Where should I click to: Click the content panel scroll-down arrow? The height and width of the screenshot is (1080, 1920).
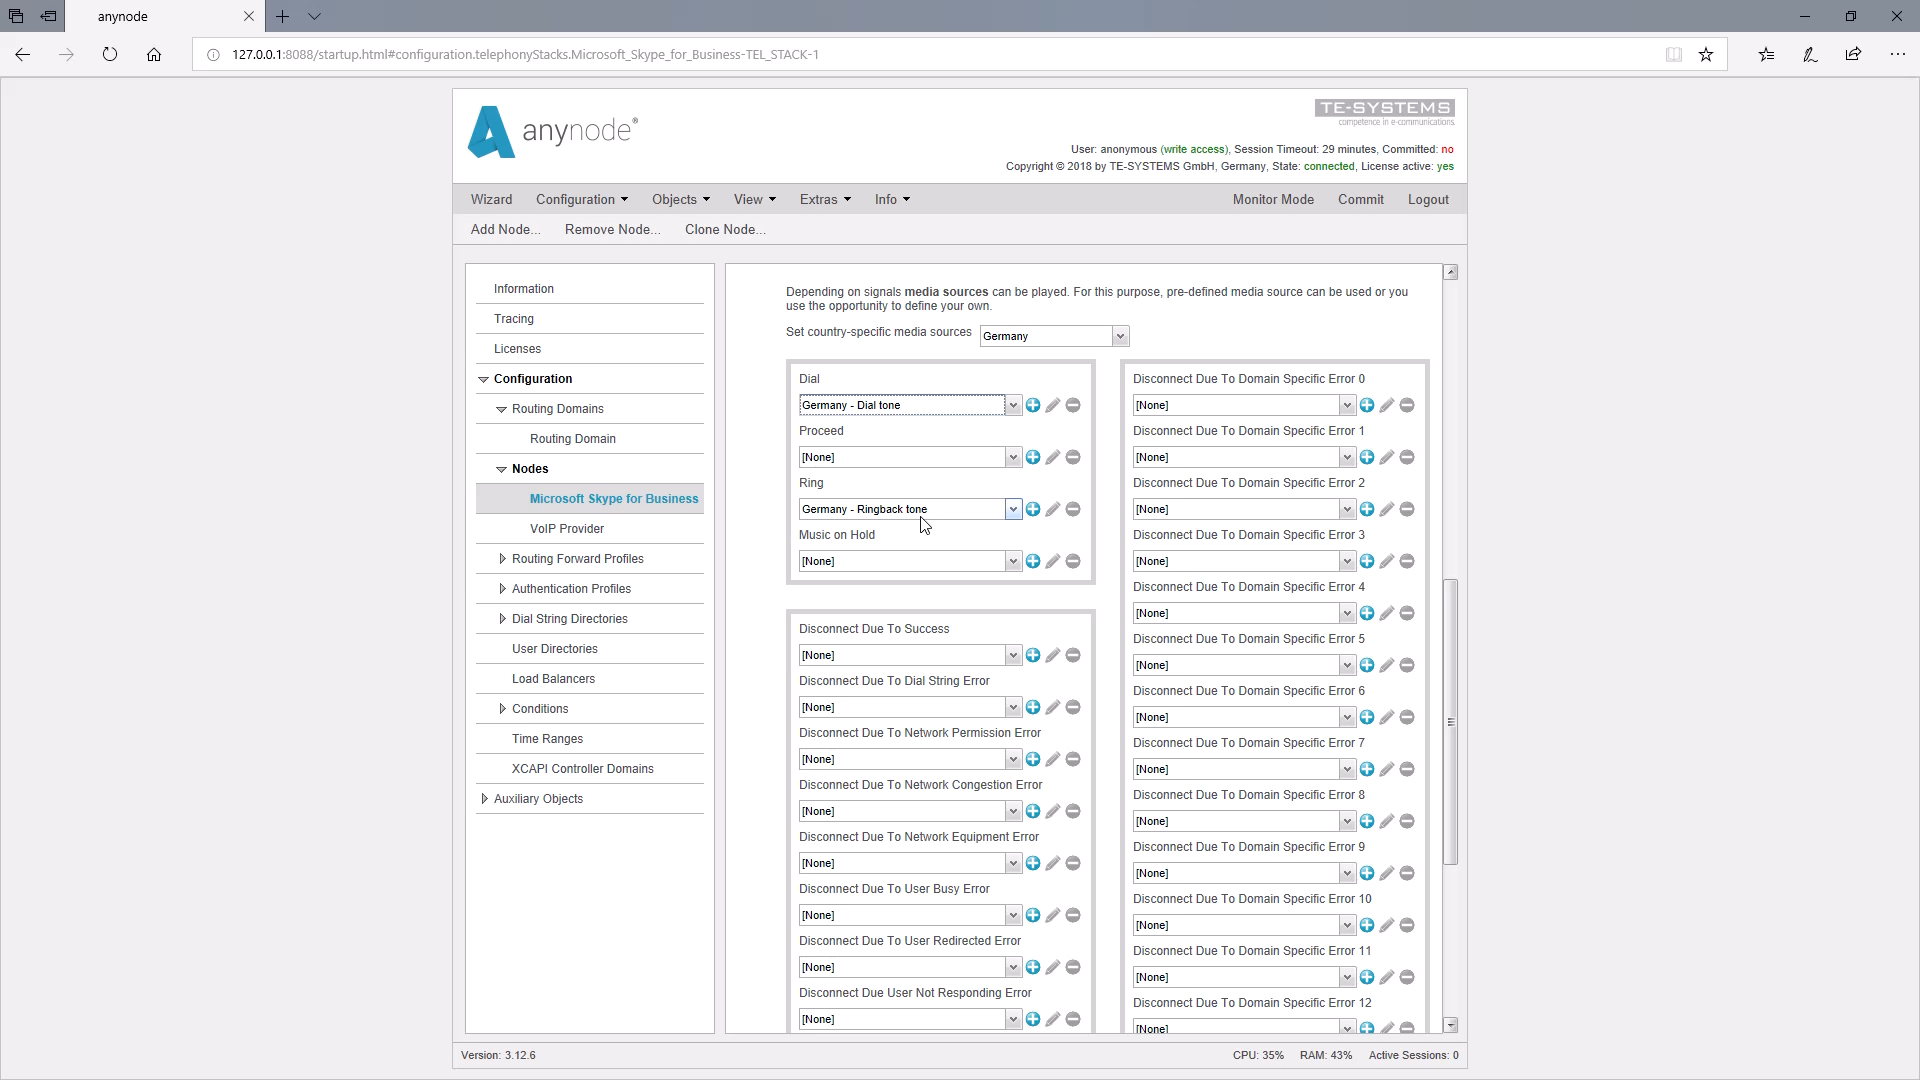pos(1451,1025)
